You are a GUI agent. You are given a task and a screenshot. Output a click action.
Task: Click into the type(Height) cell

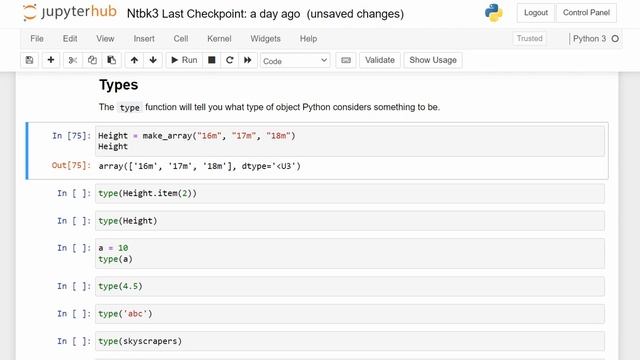point(350,221)
